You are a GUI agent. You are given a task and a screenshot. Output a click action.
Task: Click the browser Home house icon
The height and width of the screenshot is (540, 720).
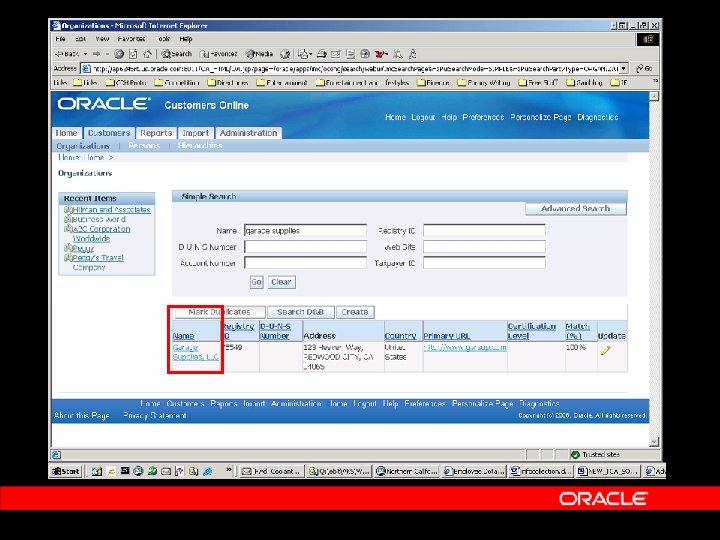147,54
